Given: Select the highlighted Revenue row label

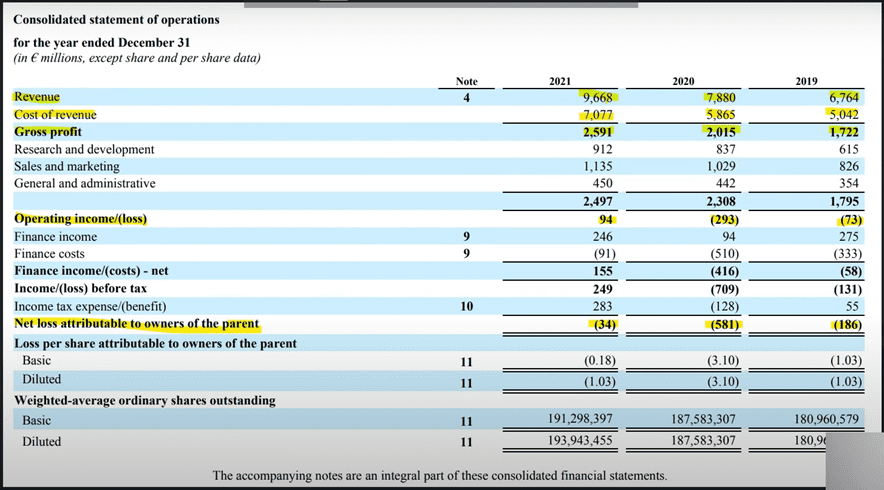Looking at the screenshot, I should pyautogui.click(x=37, y=97).
